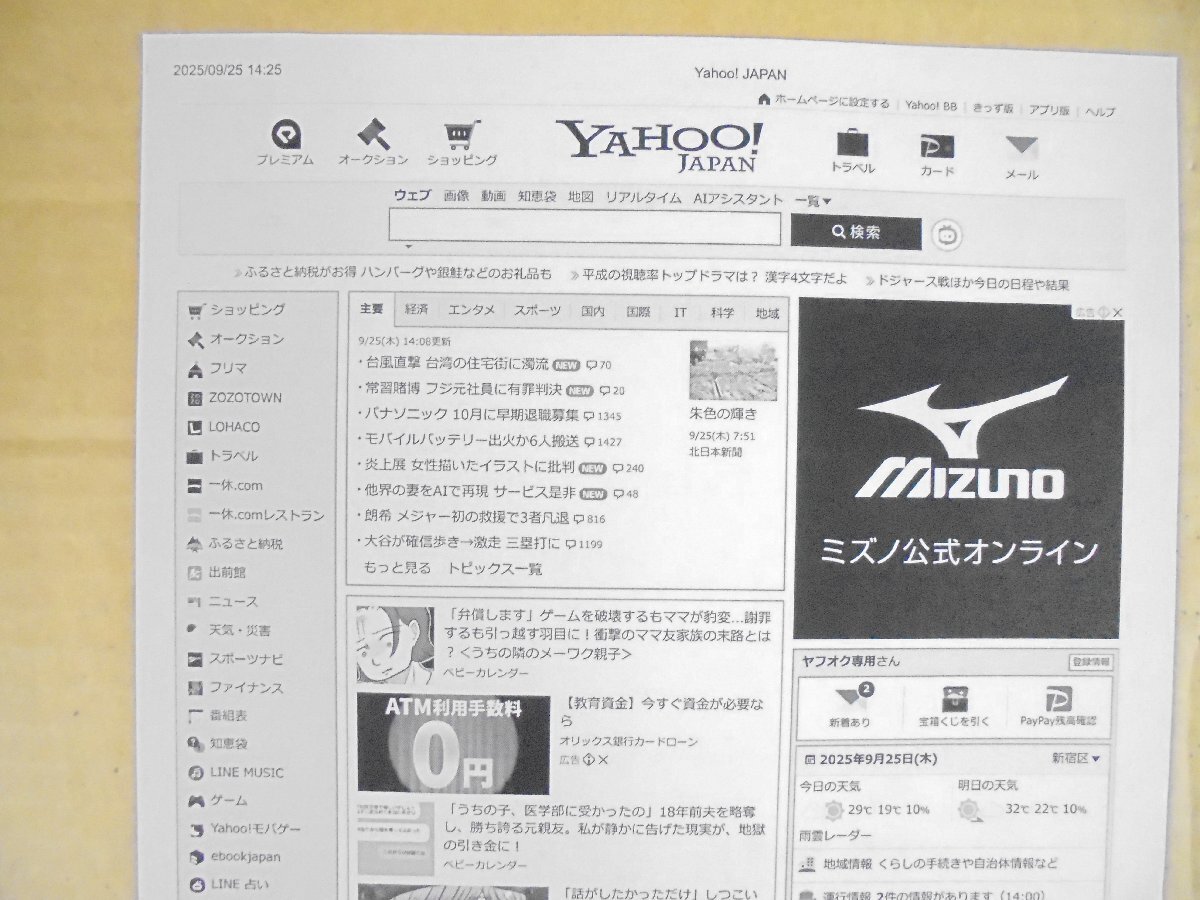The width and height of the screenshot is (1200, 900).
Task: Click the ニュース icon in the sidebar
Action: [196, 602]
